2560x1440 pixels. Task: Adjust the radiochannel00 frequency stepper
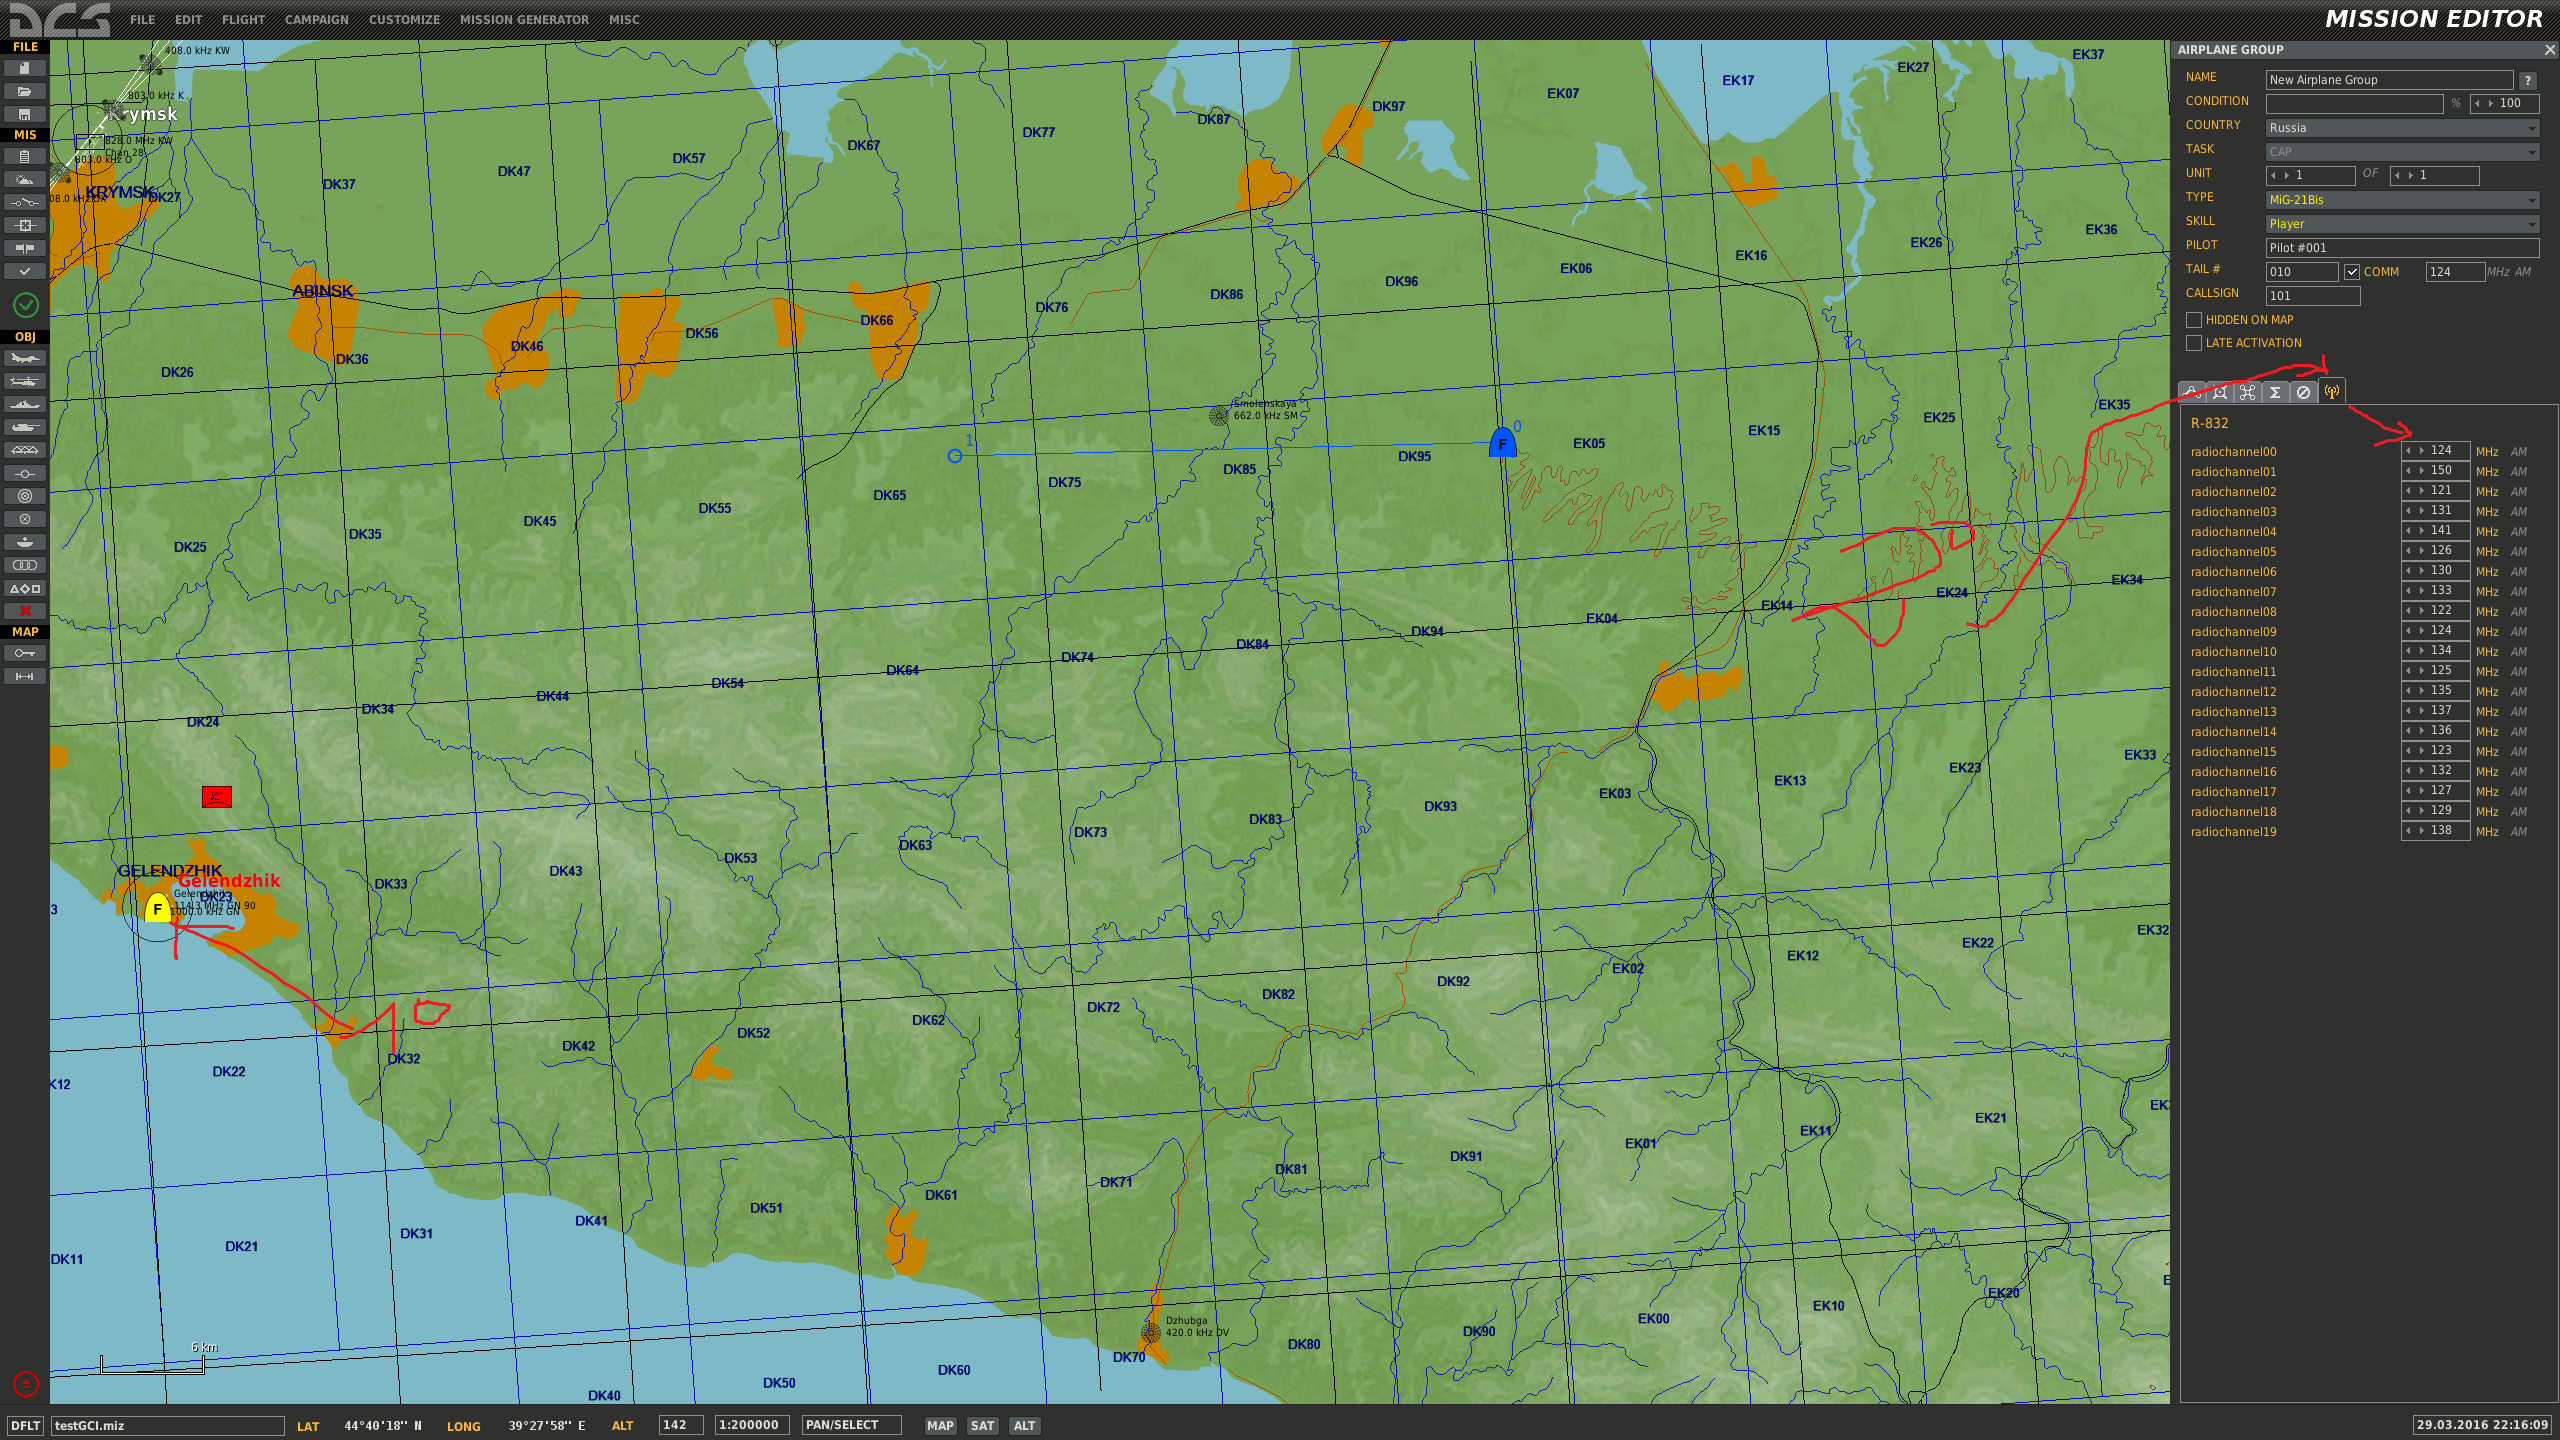[x=2435, y=451]
